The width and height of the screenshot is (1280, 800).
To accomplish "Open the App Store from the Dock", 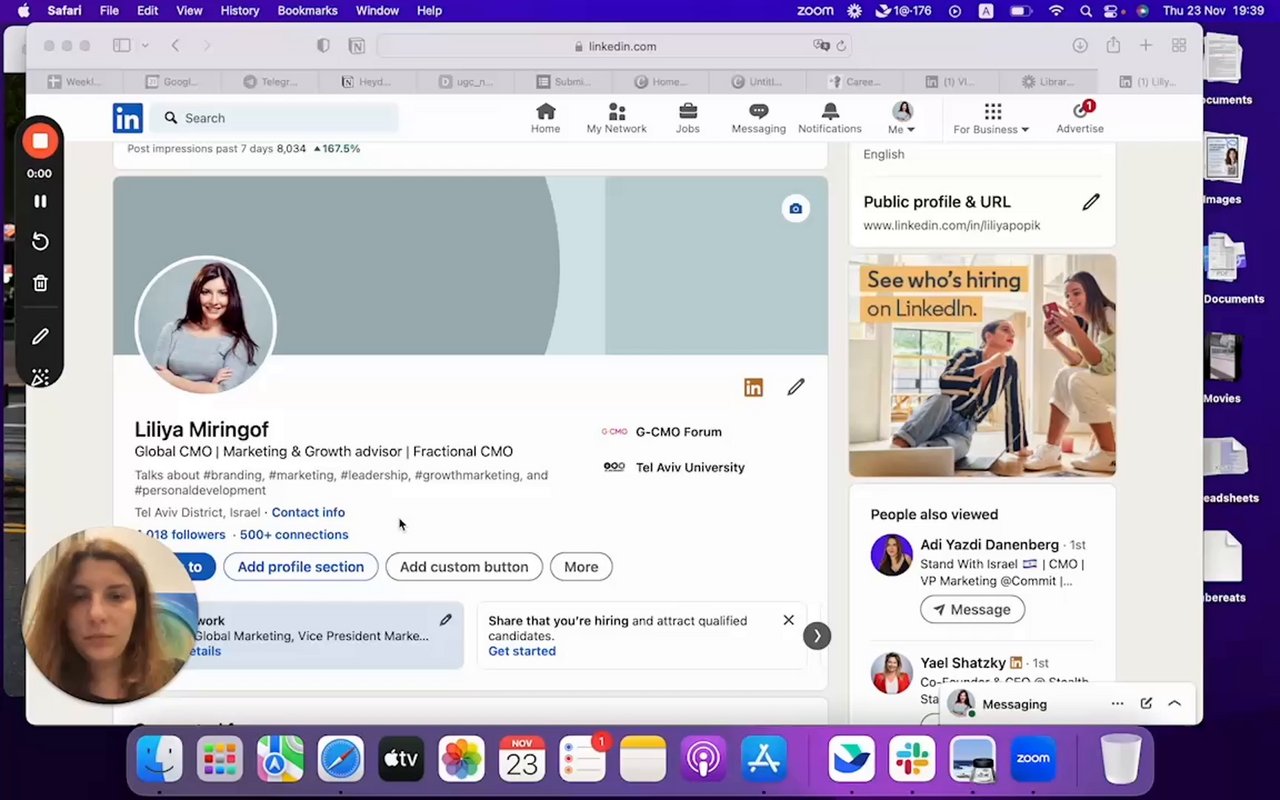I will tap(764, 760).
